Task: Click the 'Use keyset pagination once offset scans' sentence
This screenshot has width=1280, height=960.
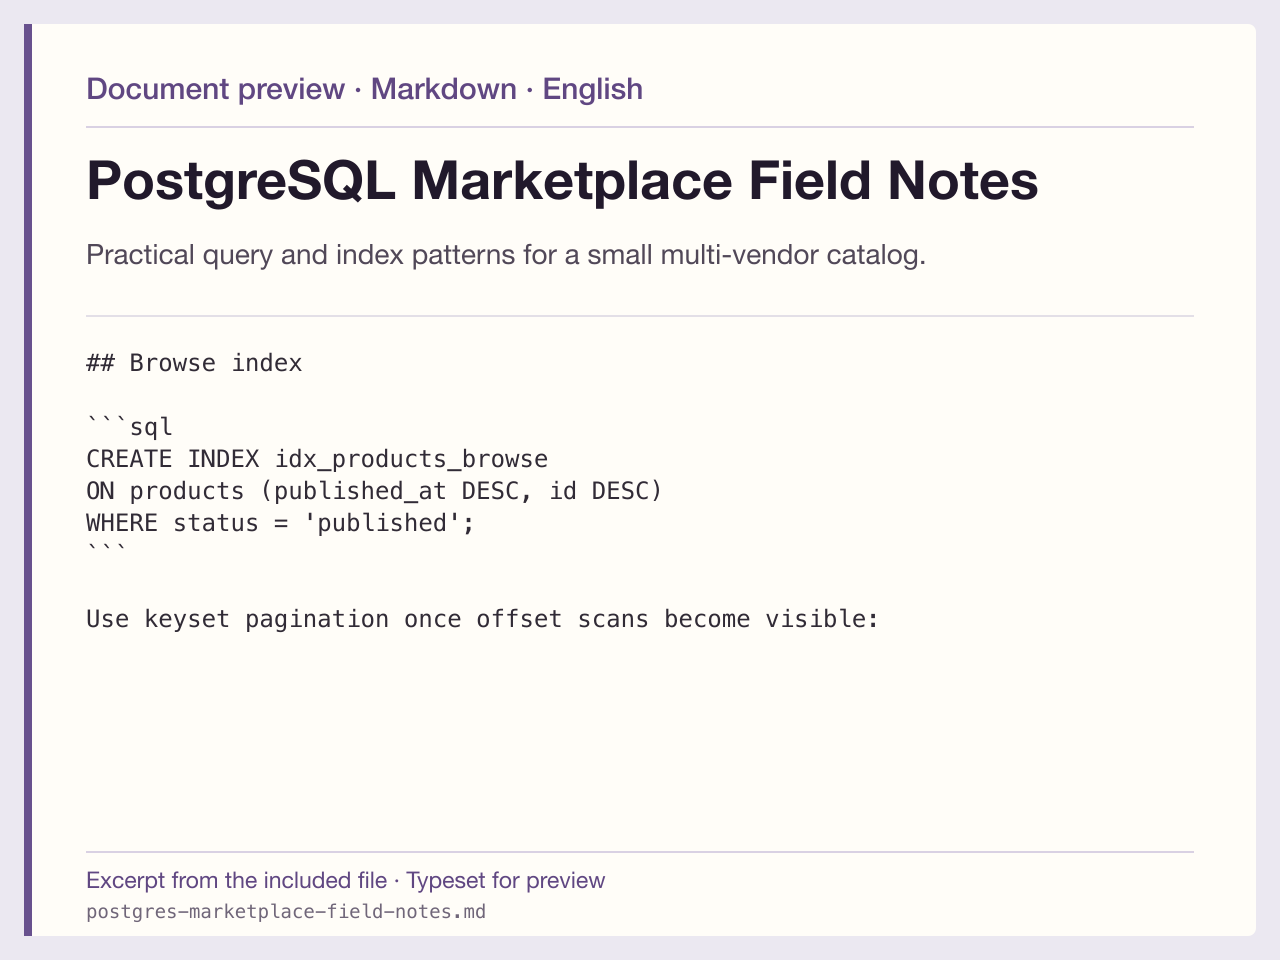Action: pyautogui.click(x=483, y=619)
